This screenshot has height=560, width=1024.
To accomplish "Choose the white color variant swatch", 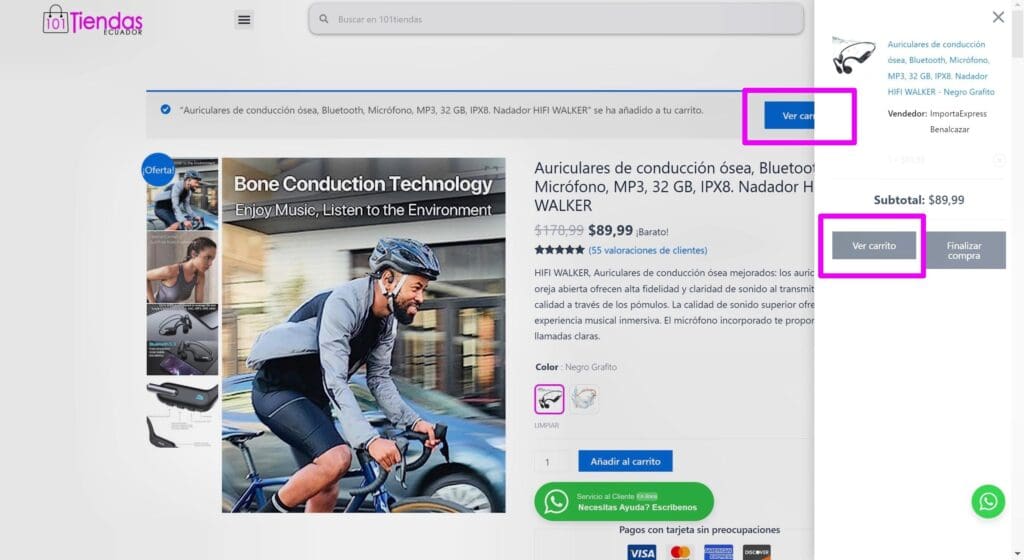I will pos(584,399).
